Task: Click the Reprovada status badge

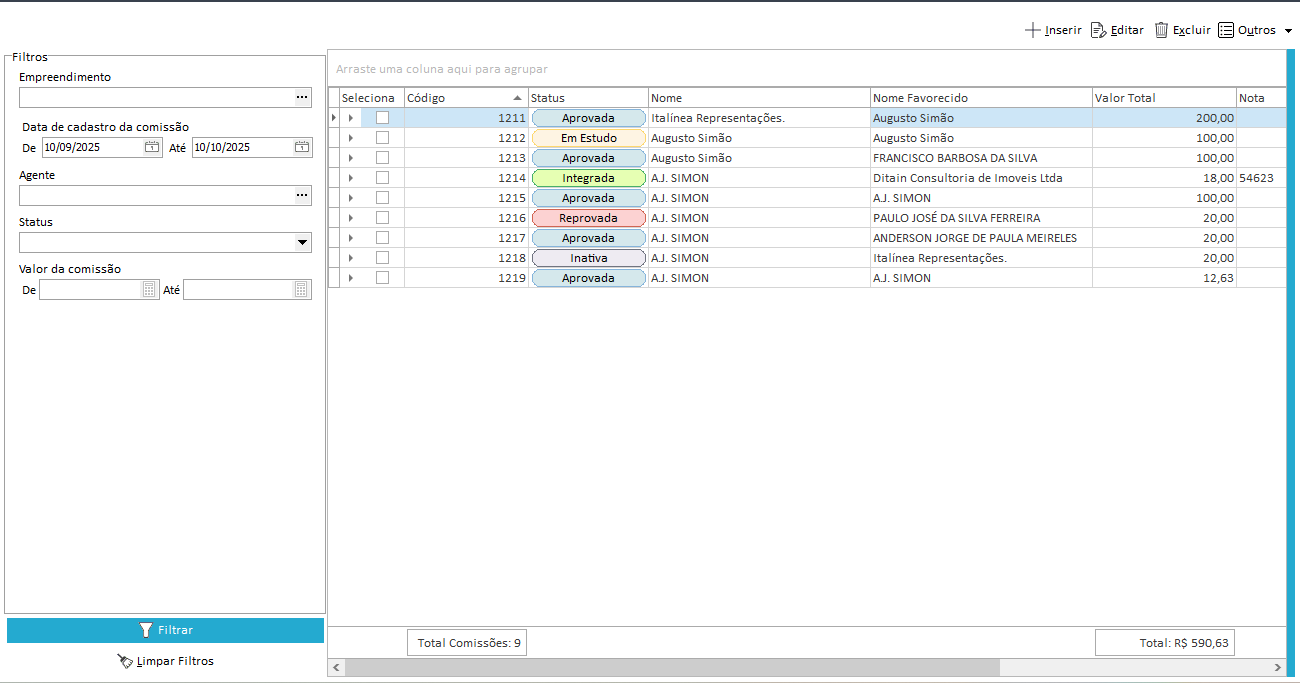Action: 588,218
